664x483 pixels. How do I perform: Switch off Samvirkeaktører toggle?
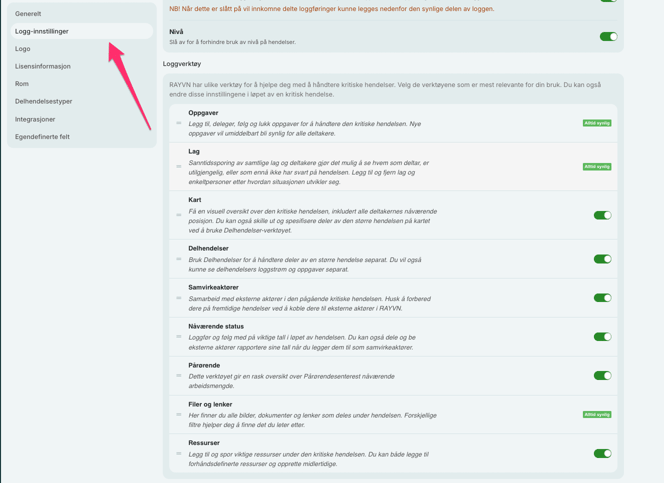point(602,298)
